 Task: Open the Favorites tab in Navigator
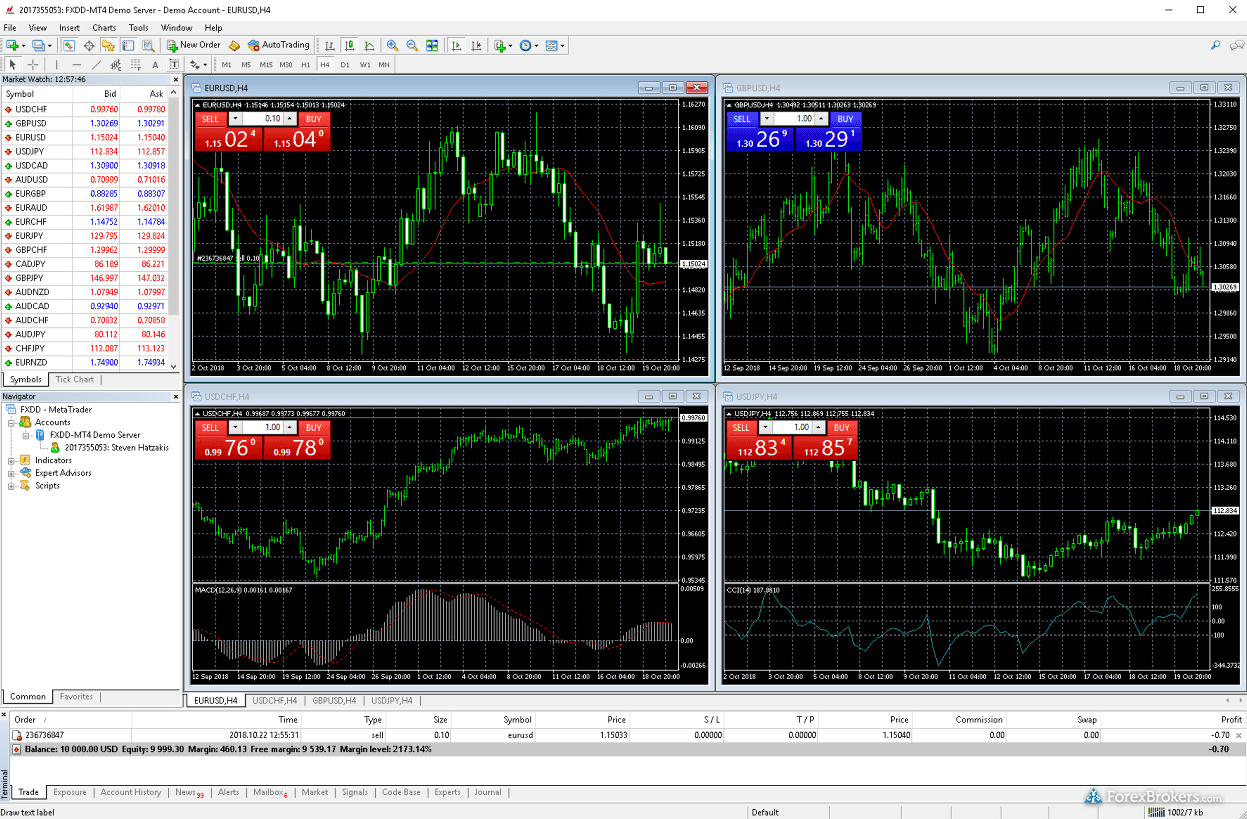point(77,697)
